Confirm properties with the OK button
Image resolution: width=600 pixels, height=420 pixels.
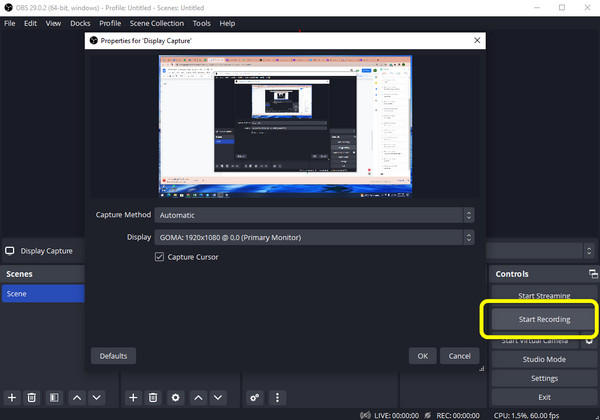[x=422, y=356]
